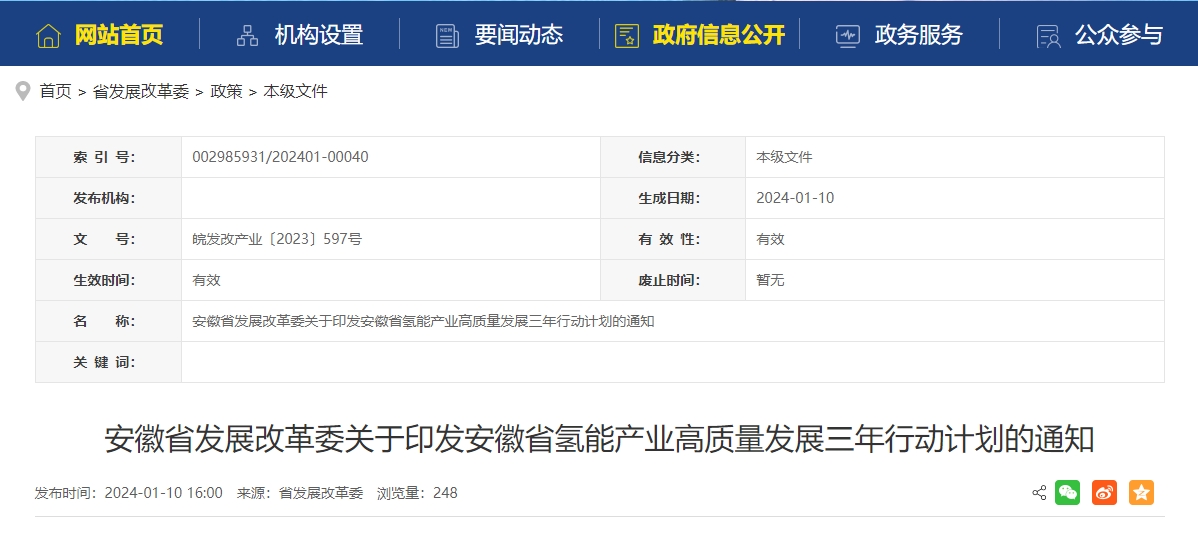
Task: Open 政务服务 menu item
Action: tap(918, 36)
